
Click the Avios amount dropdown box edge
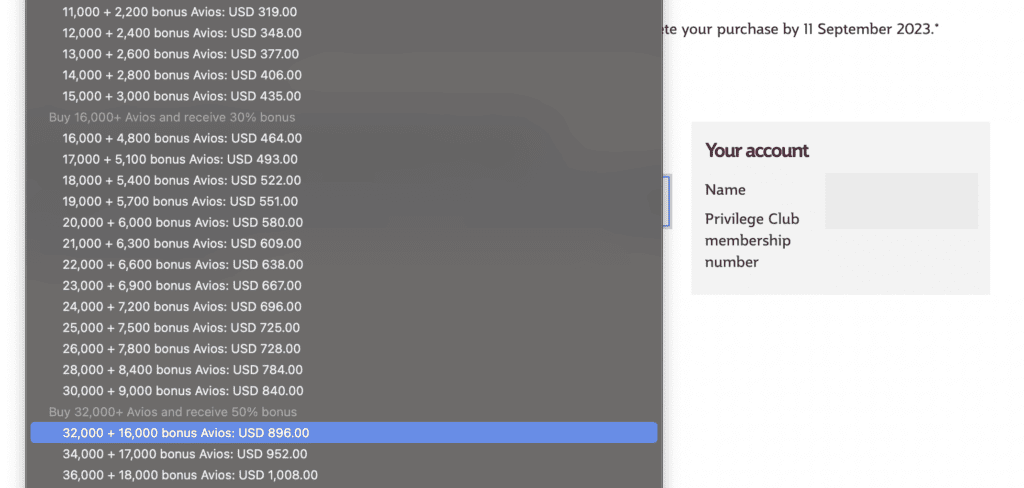click(667, 201)
